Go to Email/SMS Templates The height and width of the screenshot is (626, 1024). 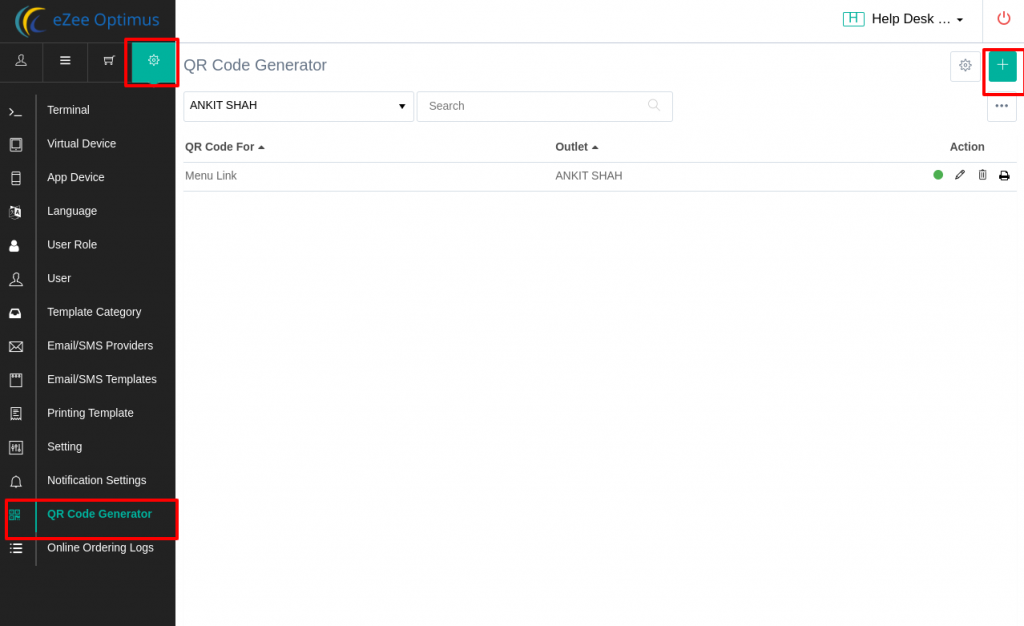point(102,379)
